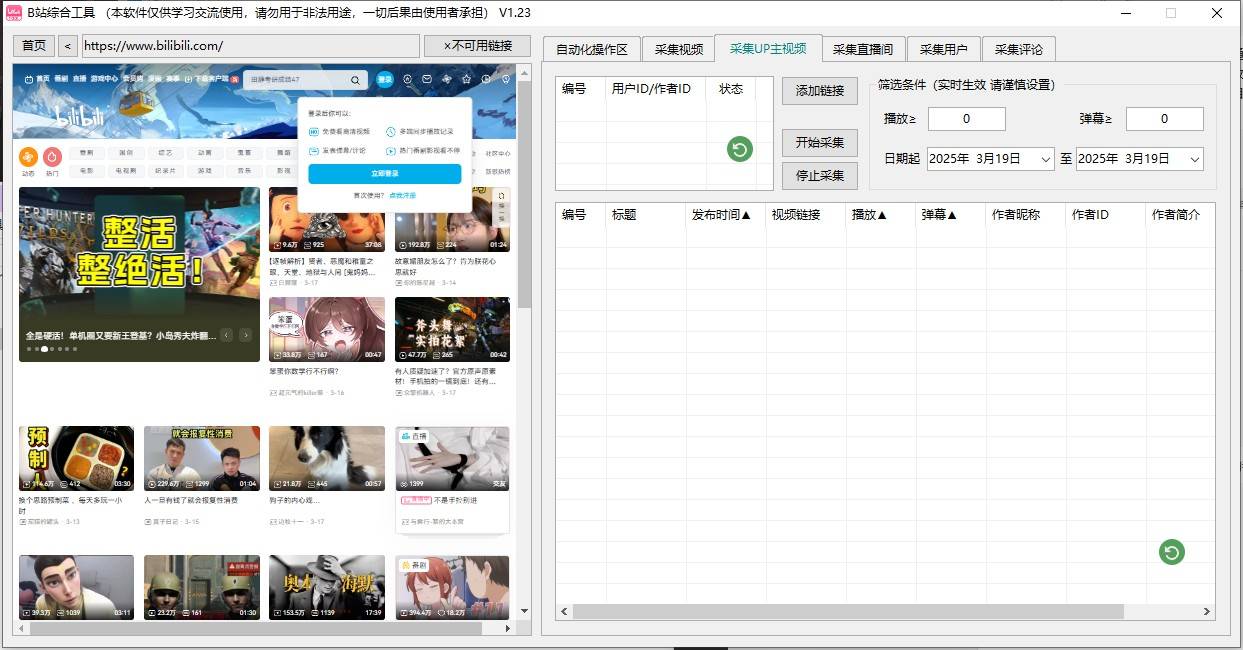Viewport: 1243px width, 650px height.
Task: Switch to the 采集视频 tab
Action: click(678, 49)
